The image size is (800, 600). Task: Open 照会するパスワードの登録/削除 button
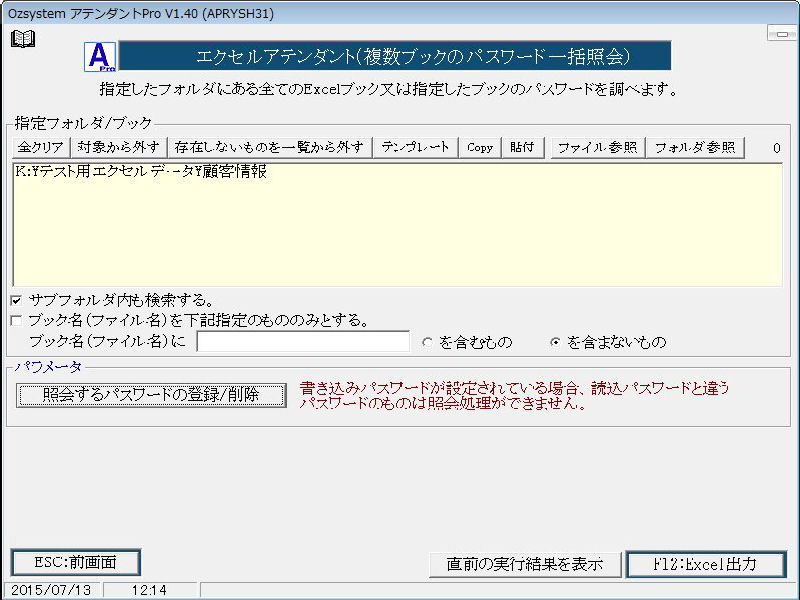151,395
